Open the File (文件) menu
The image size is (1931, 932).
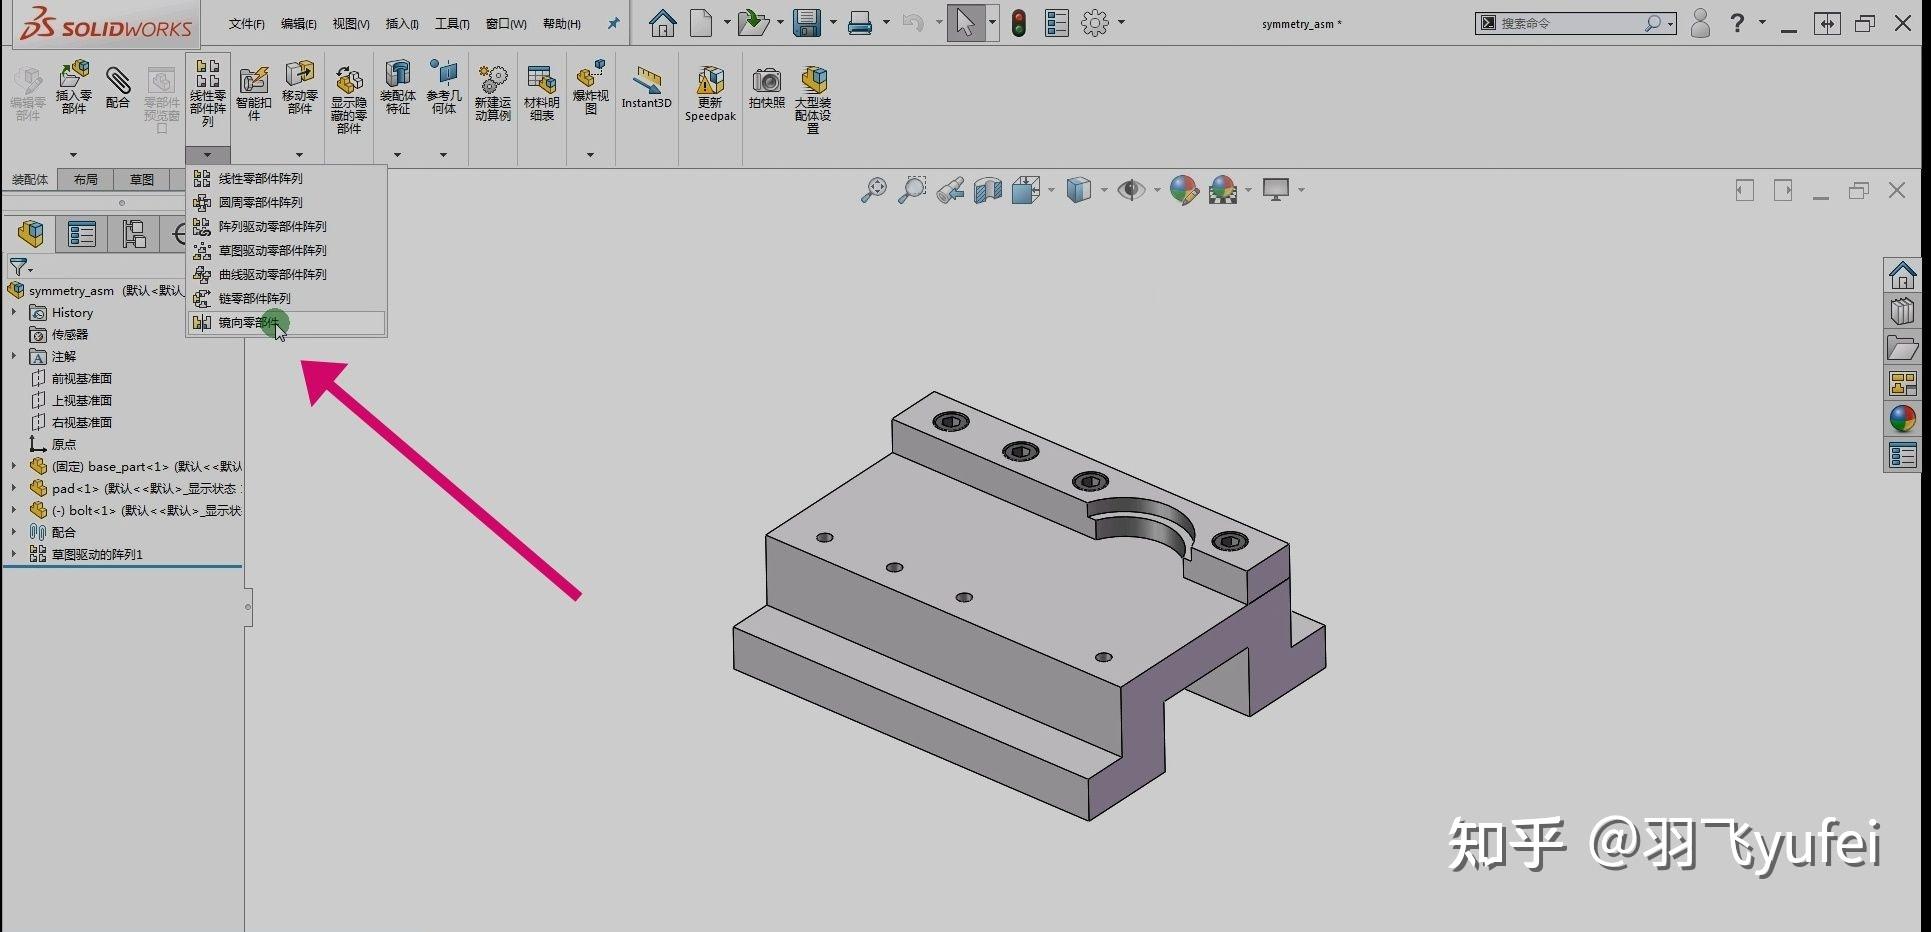click(x=246, y=24)
